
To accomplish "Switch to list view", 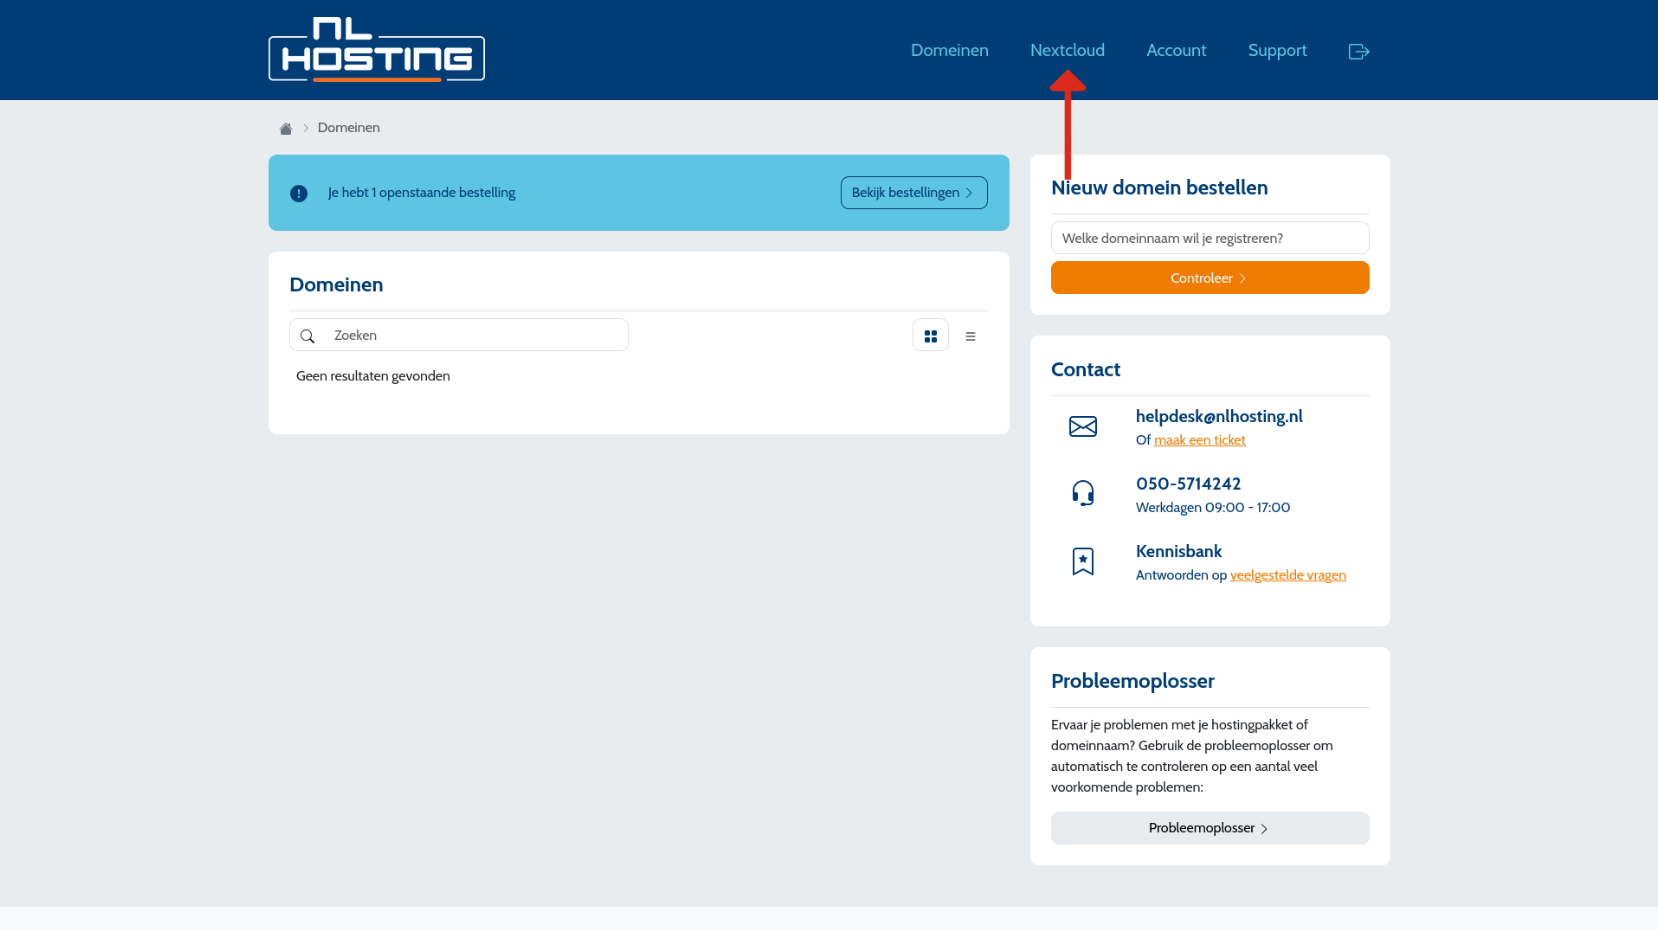I will pos(970,336).
